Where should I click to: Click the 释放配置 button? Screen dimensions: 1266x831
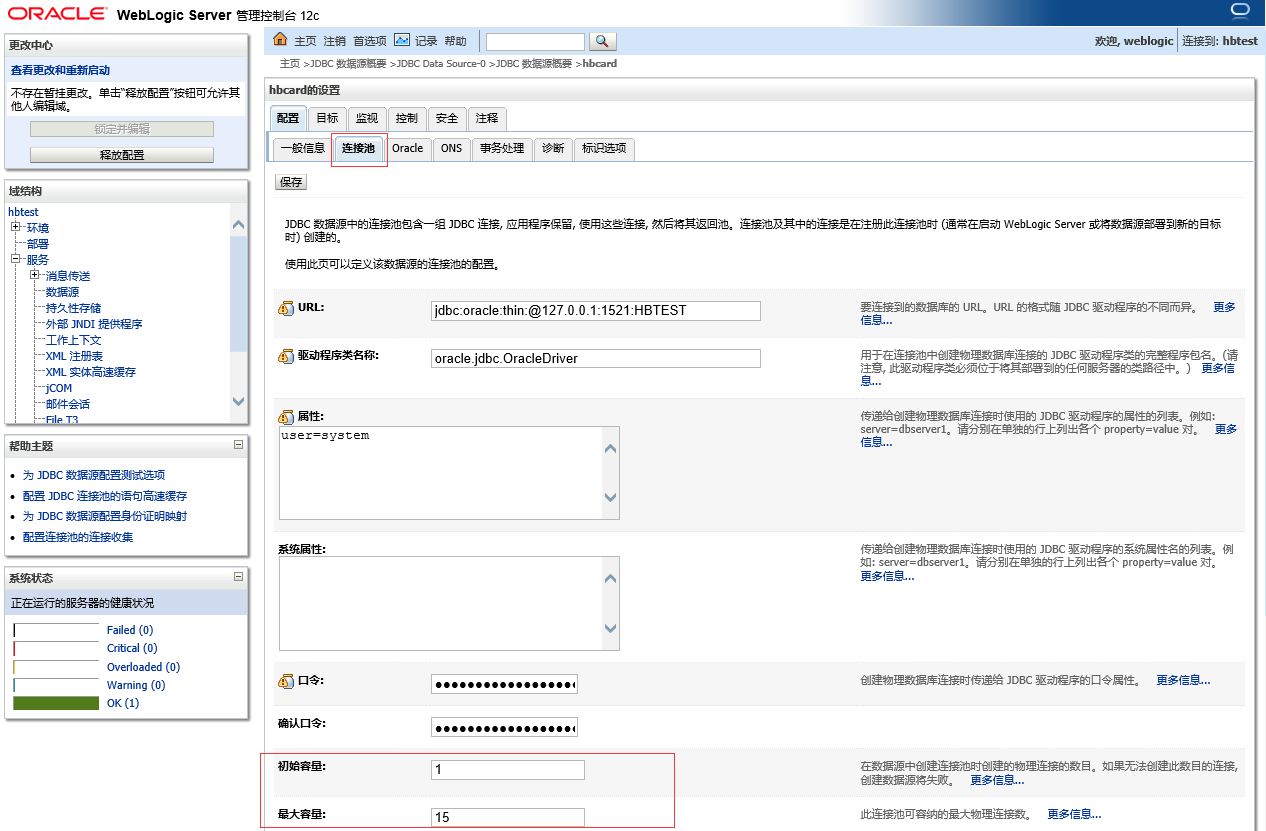point(122,155)
